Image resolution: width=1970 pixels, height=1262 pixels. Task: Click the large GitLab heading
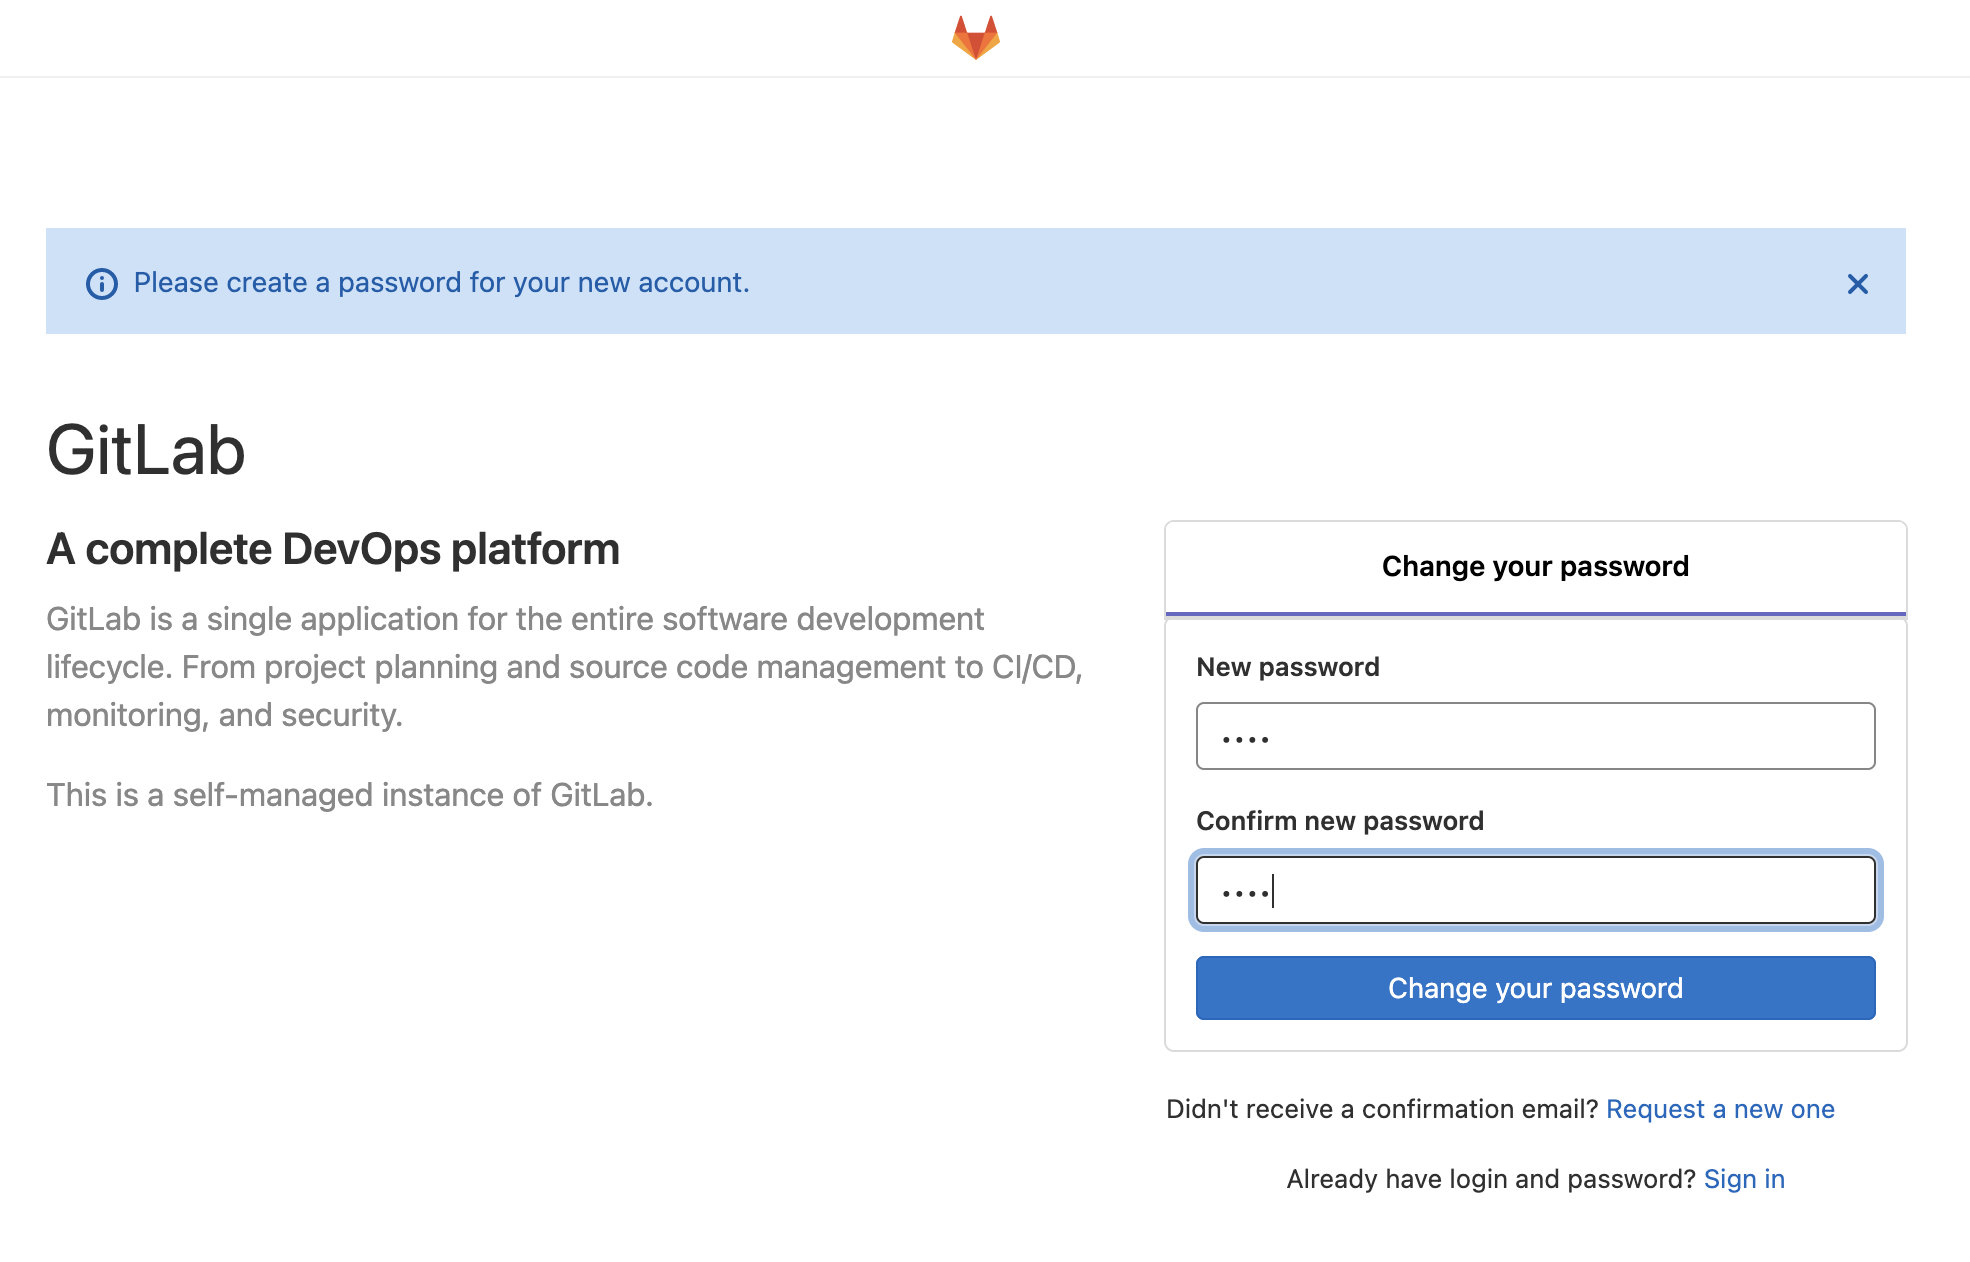point(146,450)
